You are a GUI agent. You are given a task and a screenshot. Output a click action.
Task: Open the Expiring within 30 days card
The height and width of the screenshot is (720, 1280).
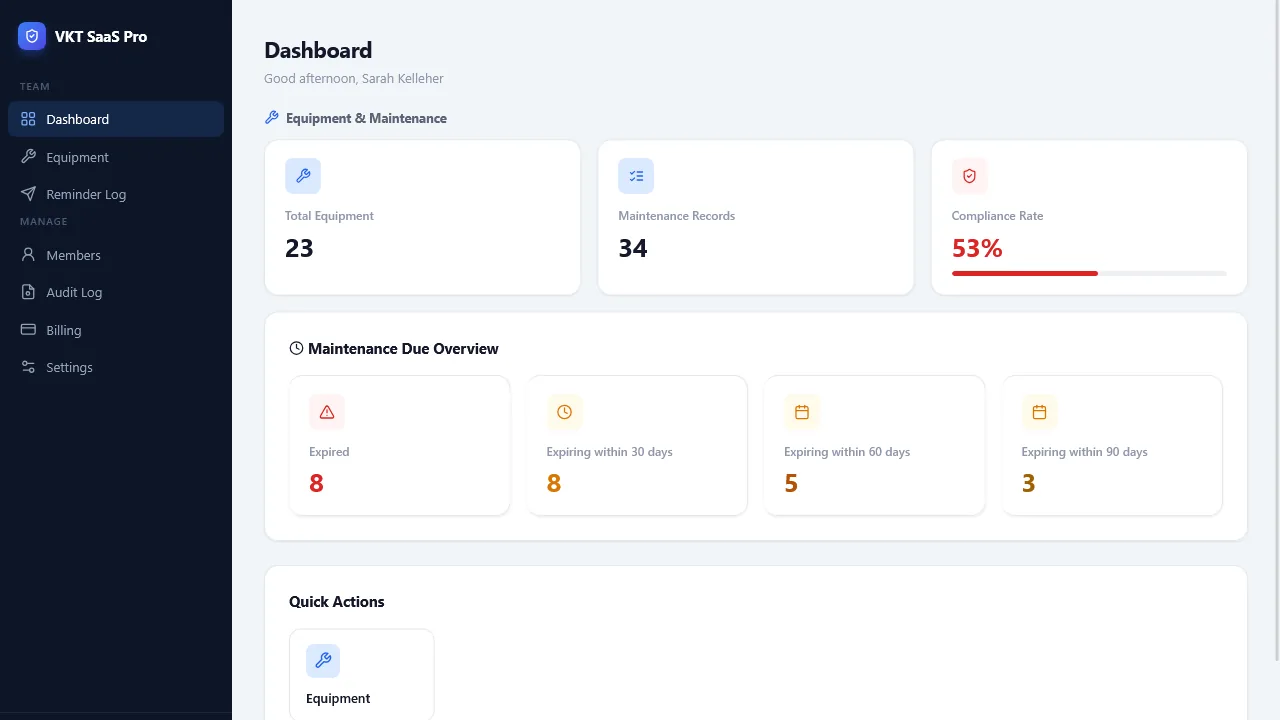(x=637, y=445)
